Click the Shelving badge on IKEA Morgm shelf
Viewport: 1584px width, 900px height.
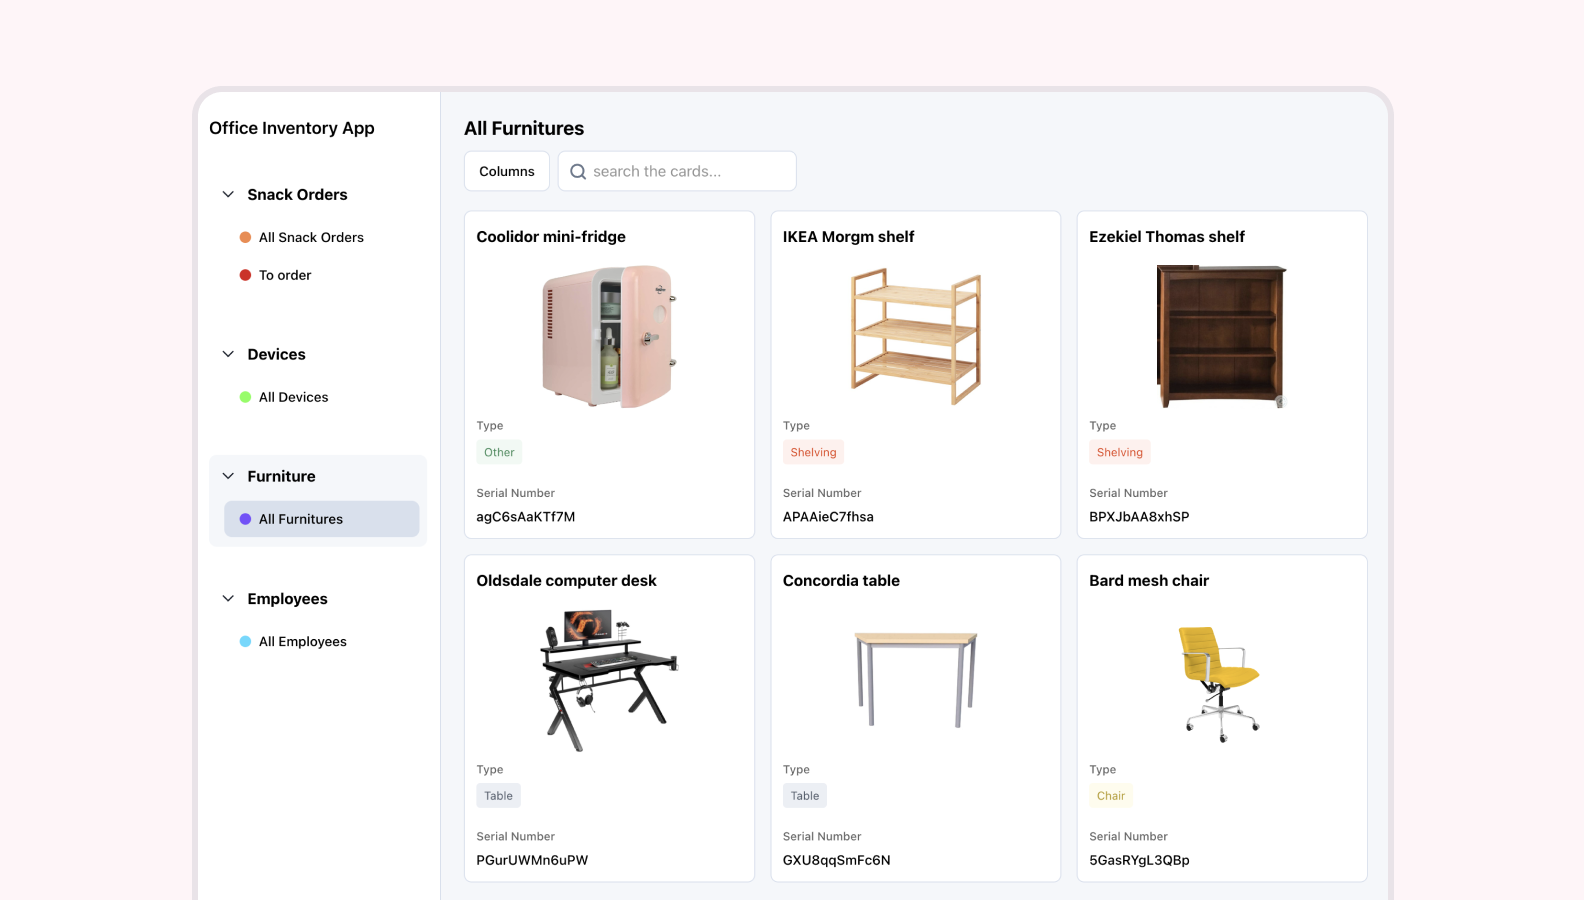[813, 452]
